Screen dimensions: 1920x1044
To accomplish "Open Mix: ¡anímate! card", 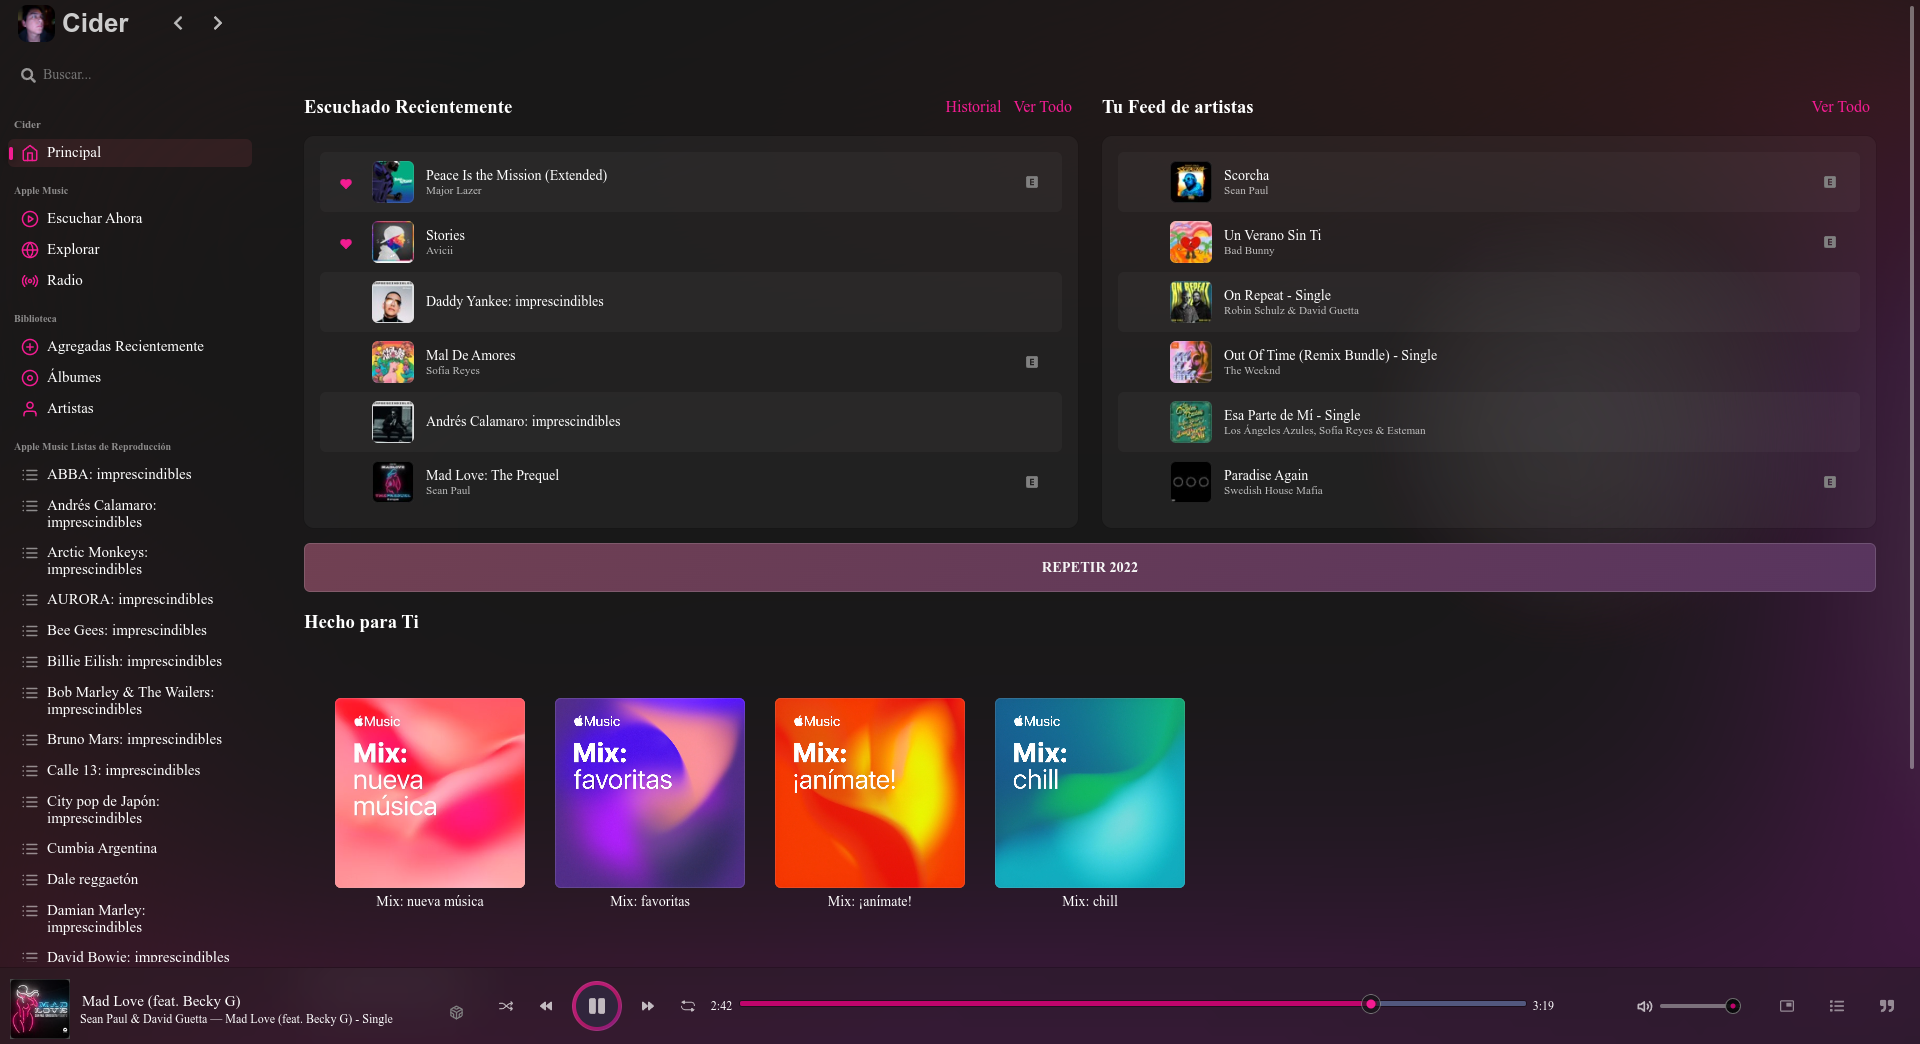I will (870, 793).
